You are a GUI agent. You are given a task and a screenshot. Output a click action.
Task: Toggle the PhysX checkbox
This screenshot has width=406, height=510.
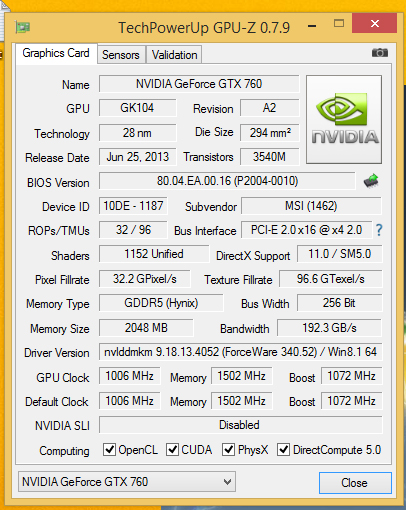point(228,449)
